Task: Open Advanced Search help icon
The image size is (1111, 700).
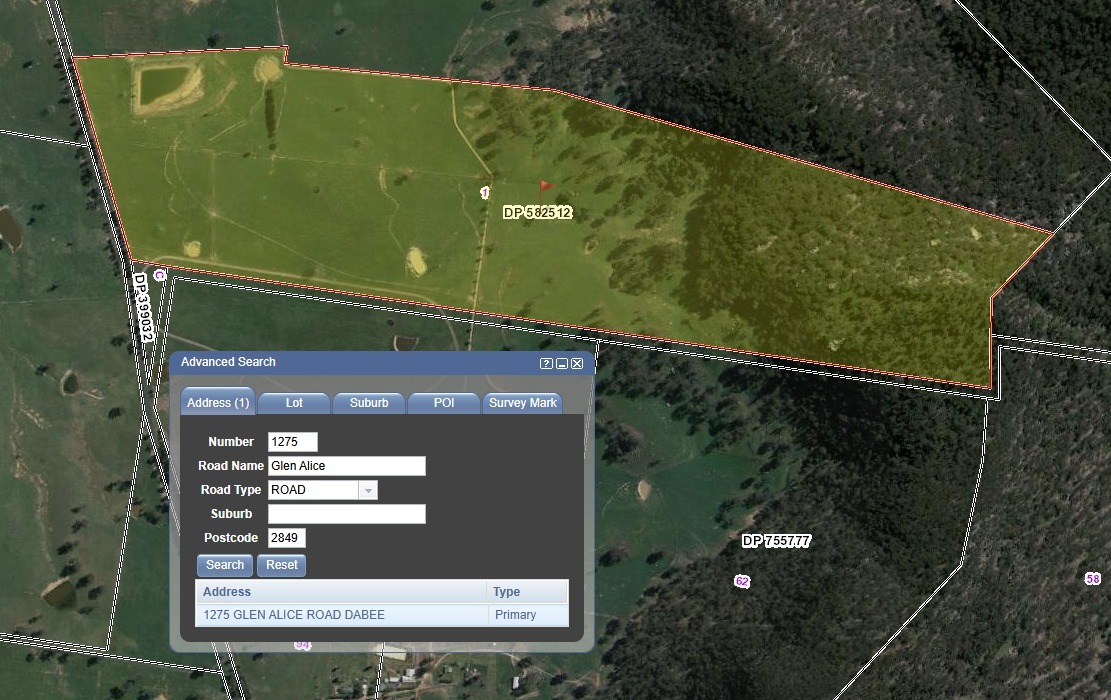Action: 546,363
